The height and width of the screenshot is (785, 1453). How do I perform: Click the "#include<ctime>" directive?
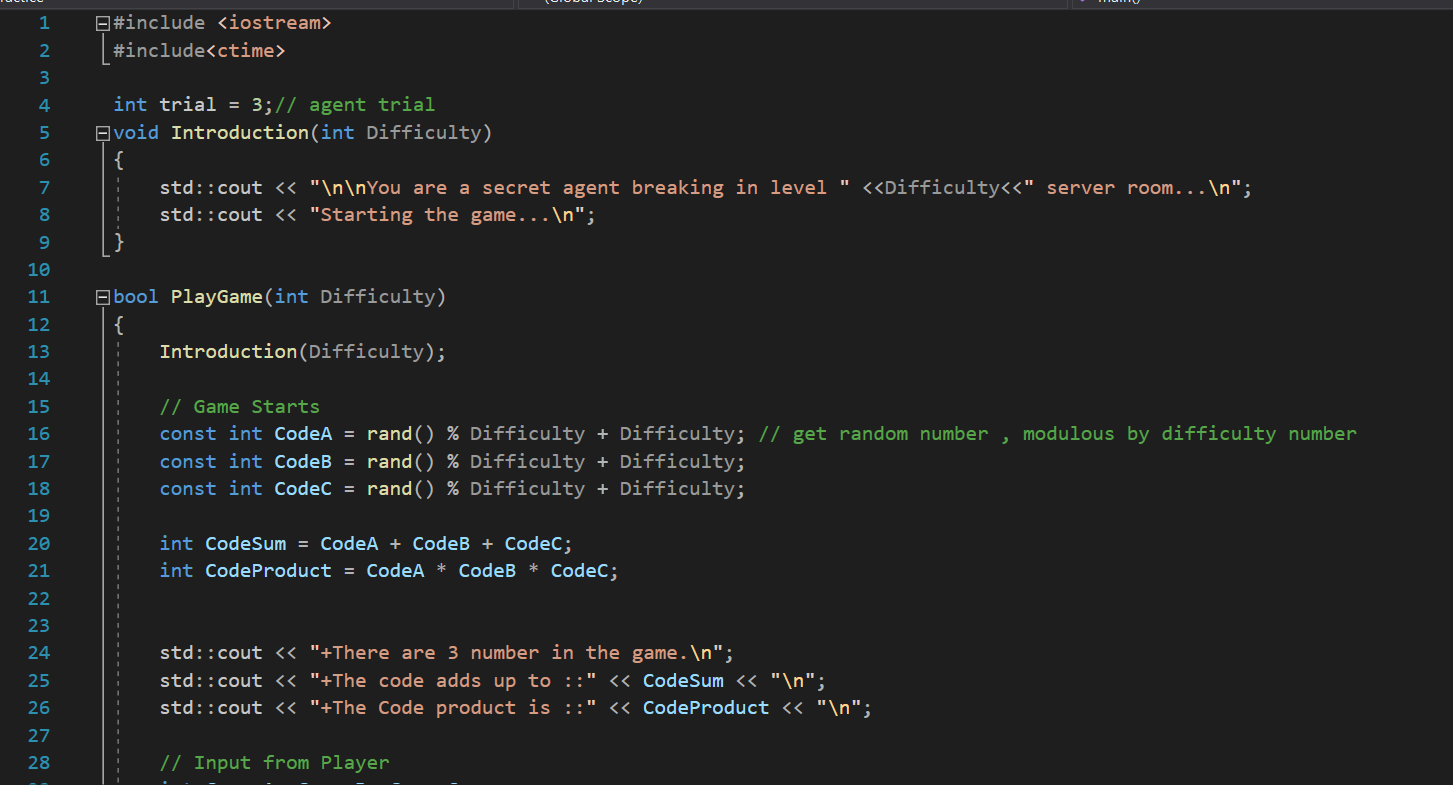[x=199, y=50]
